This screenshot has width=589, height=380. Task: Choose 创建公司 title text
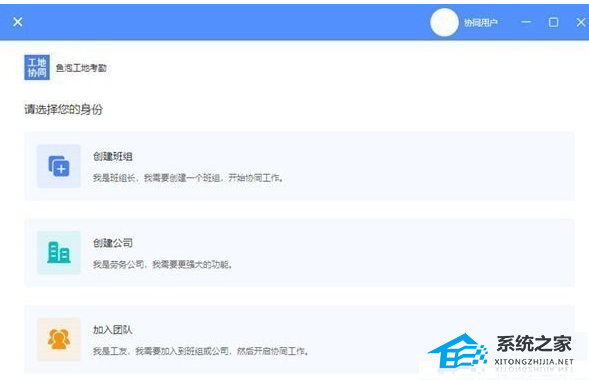click(x=113, y=243)
